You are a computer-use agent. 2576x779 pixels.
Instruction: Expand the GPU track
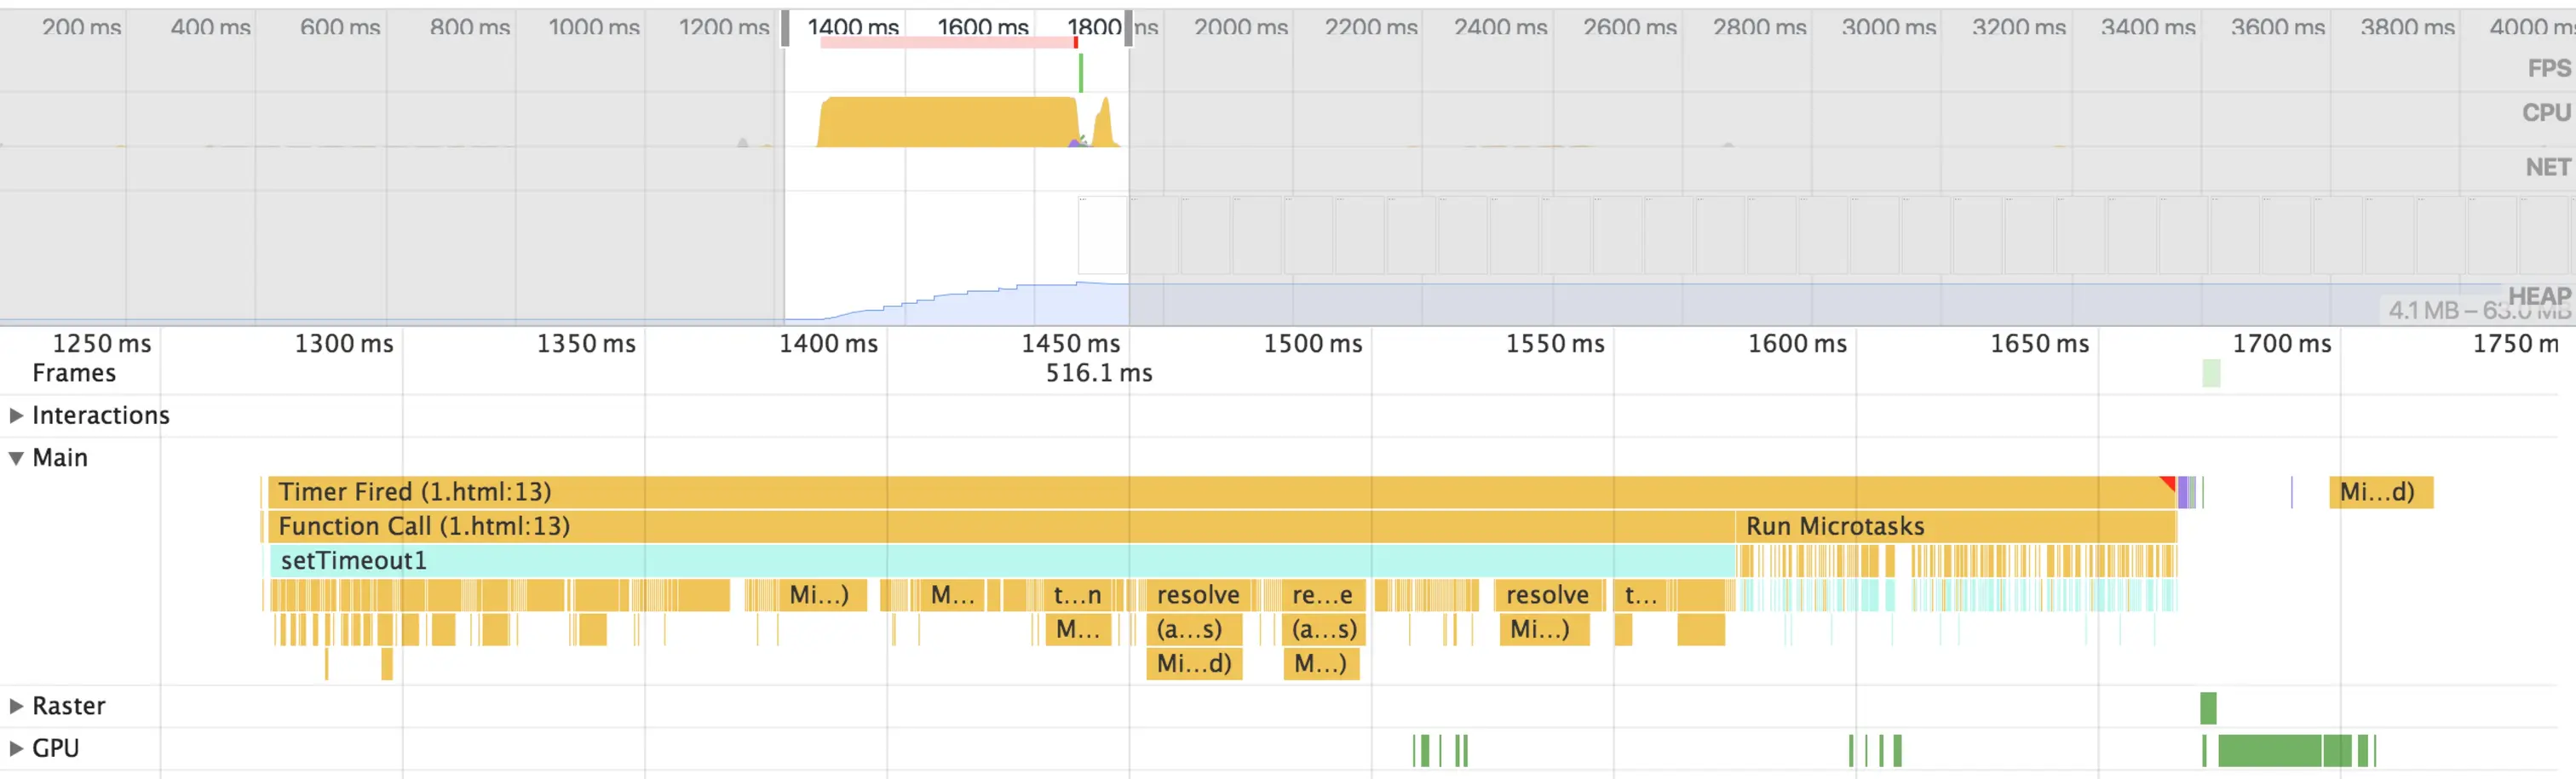(x=16, y=748)
